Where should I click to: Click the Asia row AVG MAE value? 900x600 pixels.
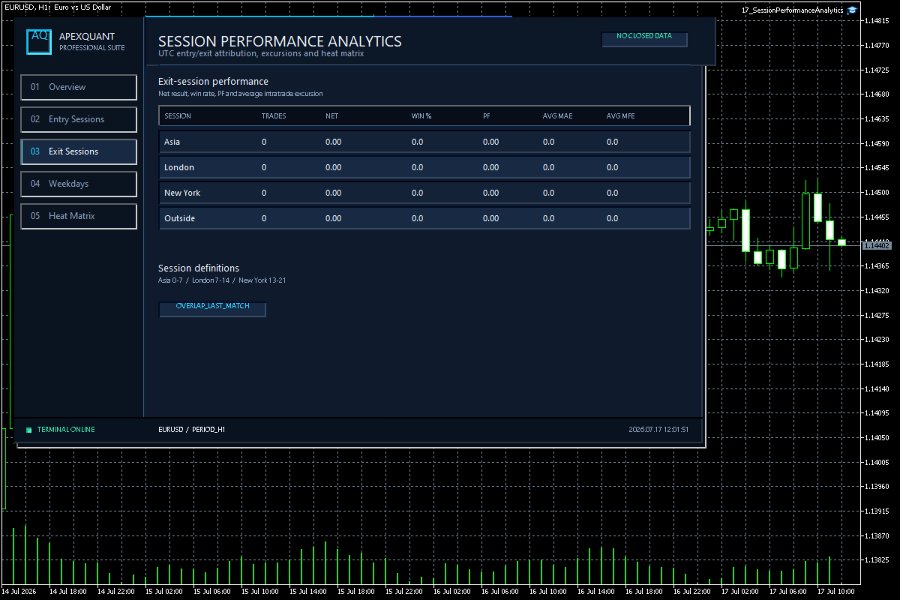(x=549, y=142)
